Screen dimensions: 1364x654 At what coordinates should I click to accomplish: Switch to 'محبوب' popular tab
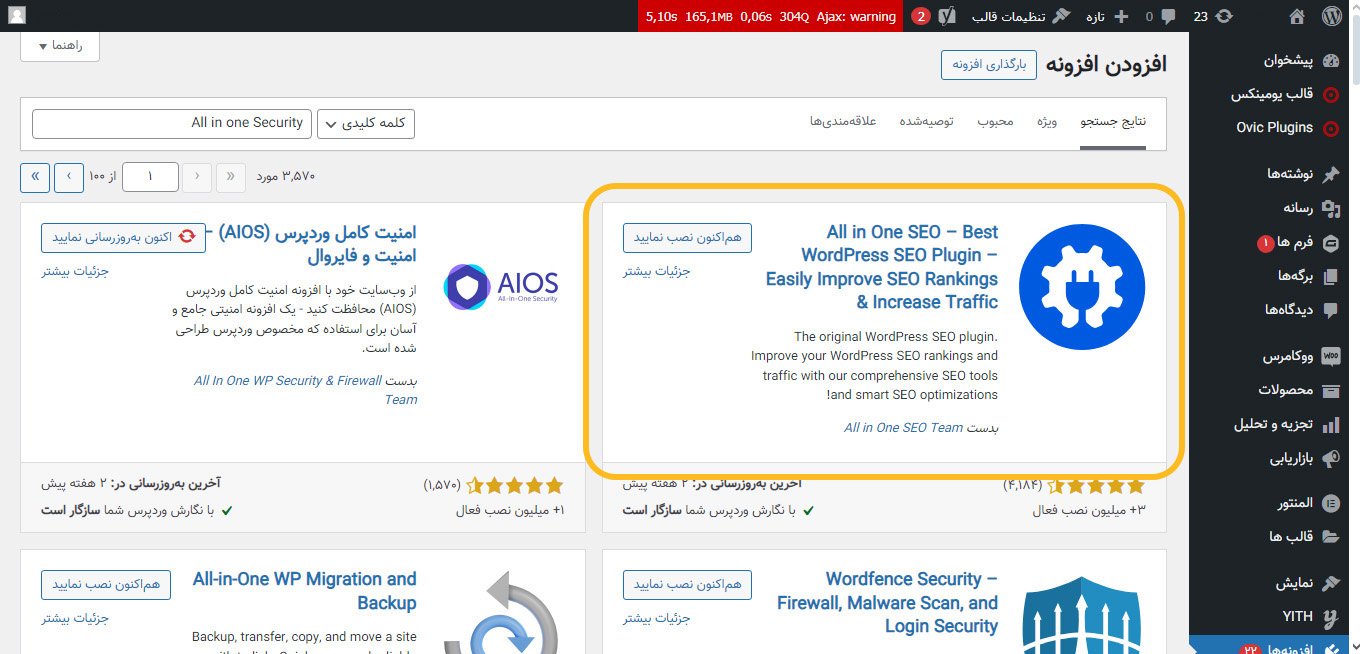coord(995,122)
